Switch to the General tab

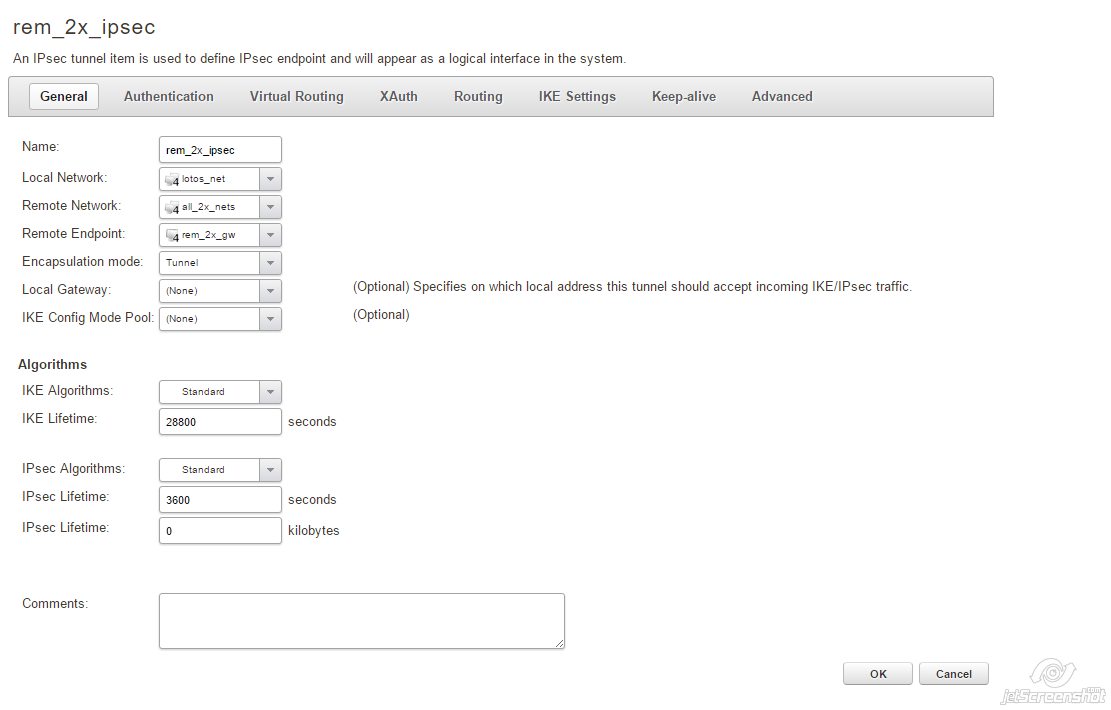point(64,96)
